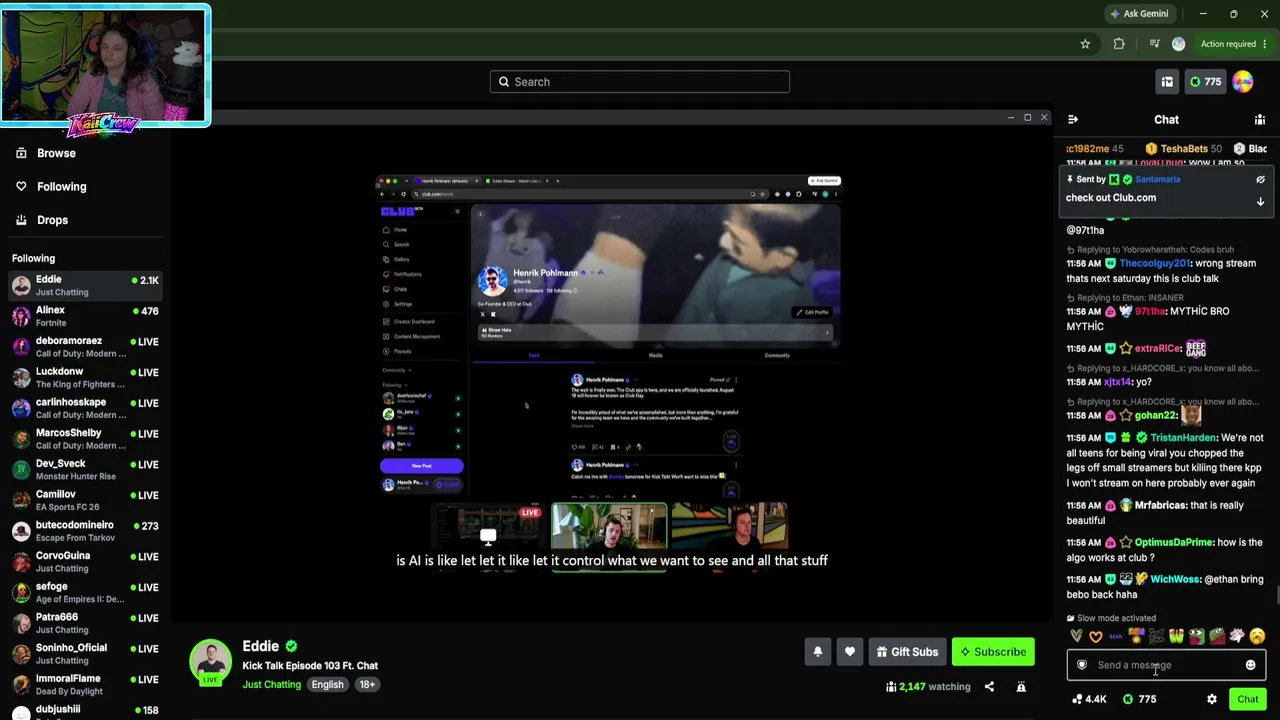Open ImmoralFlame's Dead by Daylight stream

[x=85, y=685]
